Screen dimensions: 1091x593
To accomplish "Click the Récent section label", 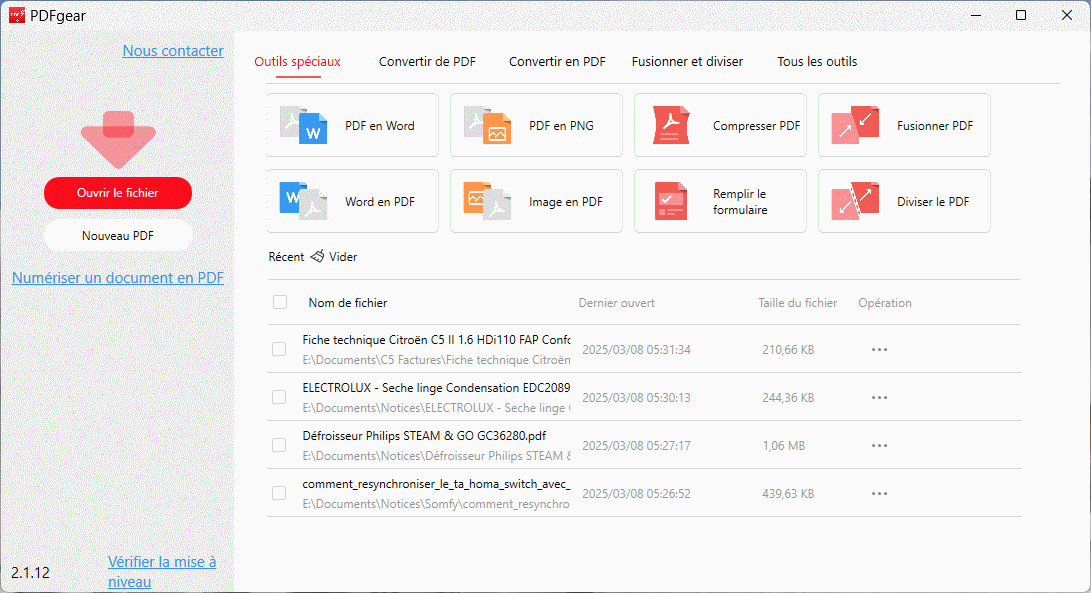I will coord(286,257).
